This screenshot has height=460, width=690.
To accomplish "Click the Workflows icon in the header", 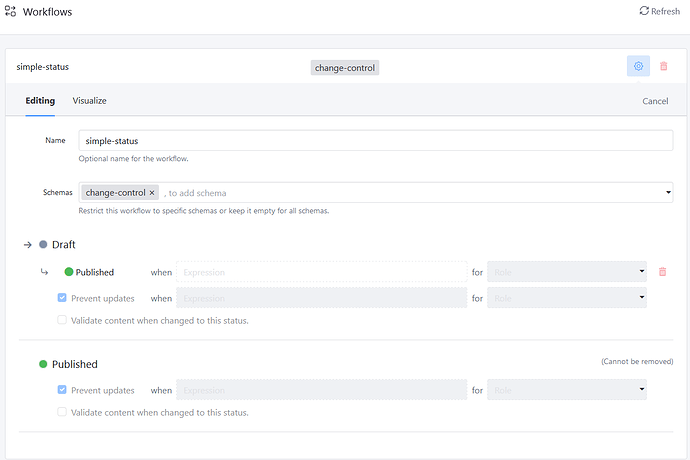I will pyautogui.click(x=10, y=11).
